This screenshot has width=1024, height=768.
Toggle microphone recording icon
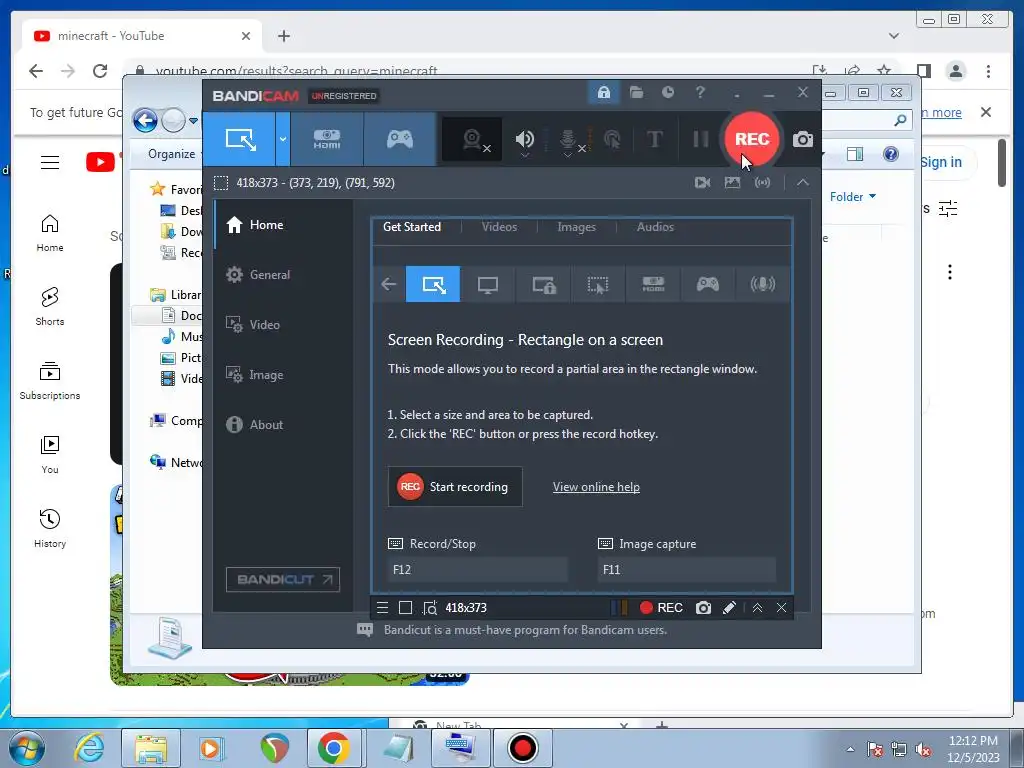(569, 140)
